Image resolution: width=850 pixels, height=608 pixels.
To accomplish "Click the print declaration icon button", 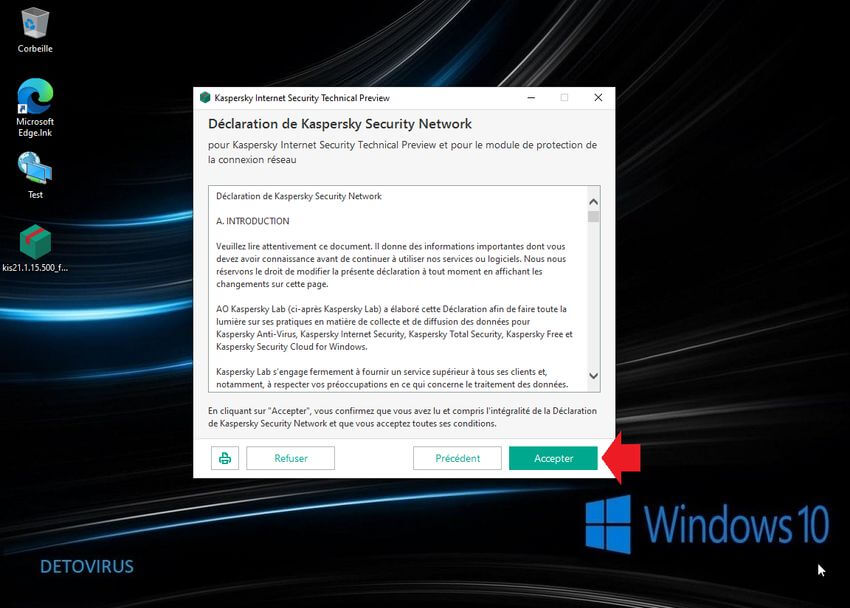I will coord(225,458).
